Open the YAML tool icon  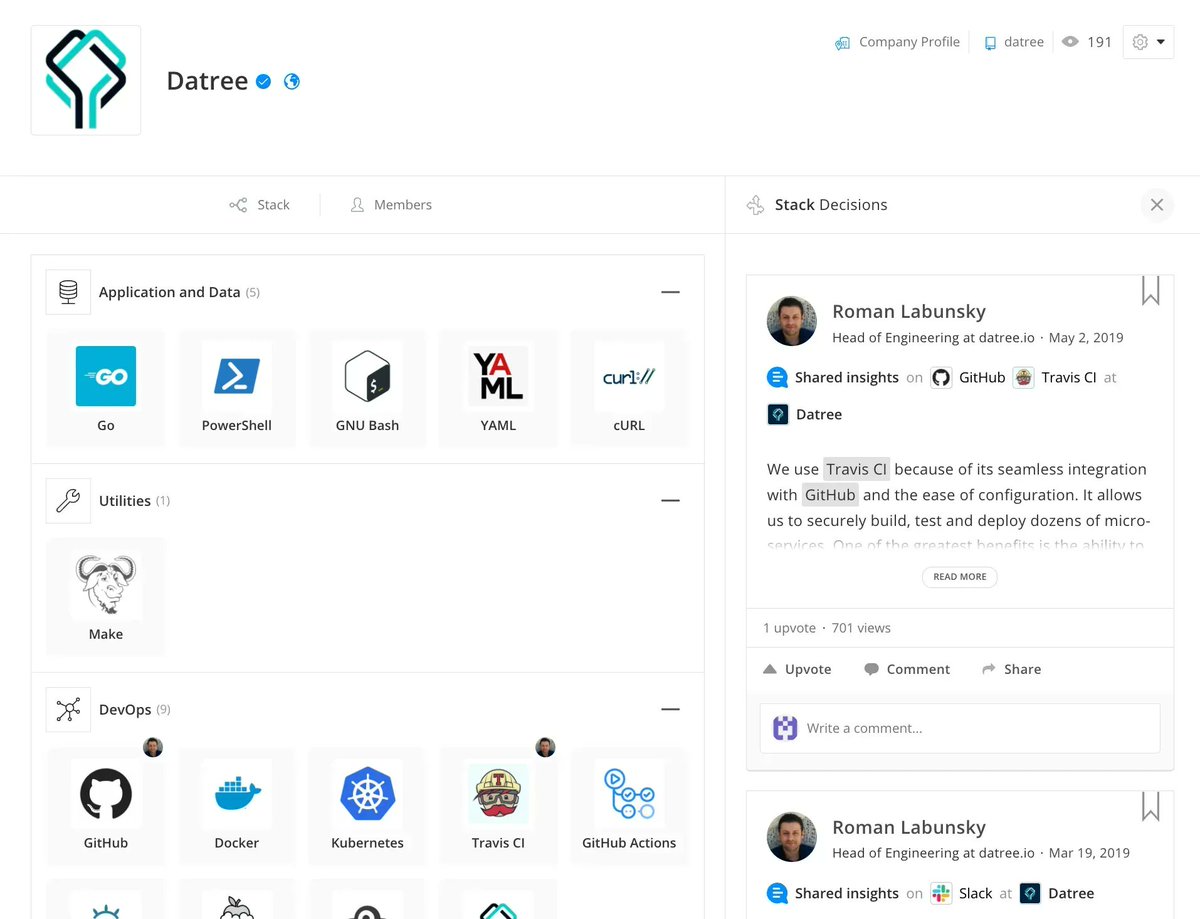[x=498, y=376]
